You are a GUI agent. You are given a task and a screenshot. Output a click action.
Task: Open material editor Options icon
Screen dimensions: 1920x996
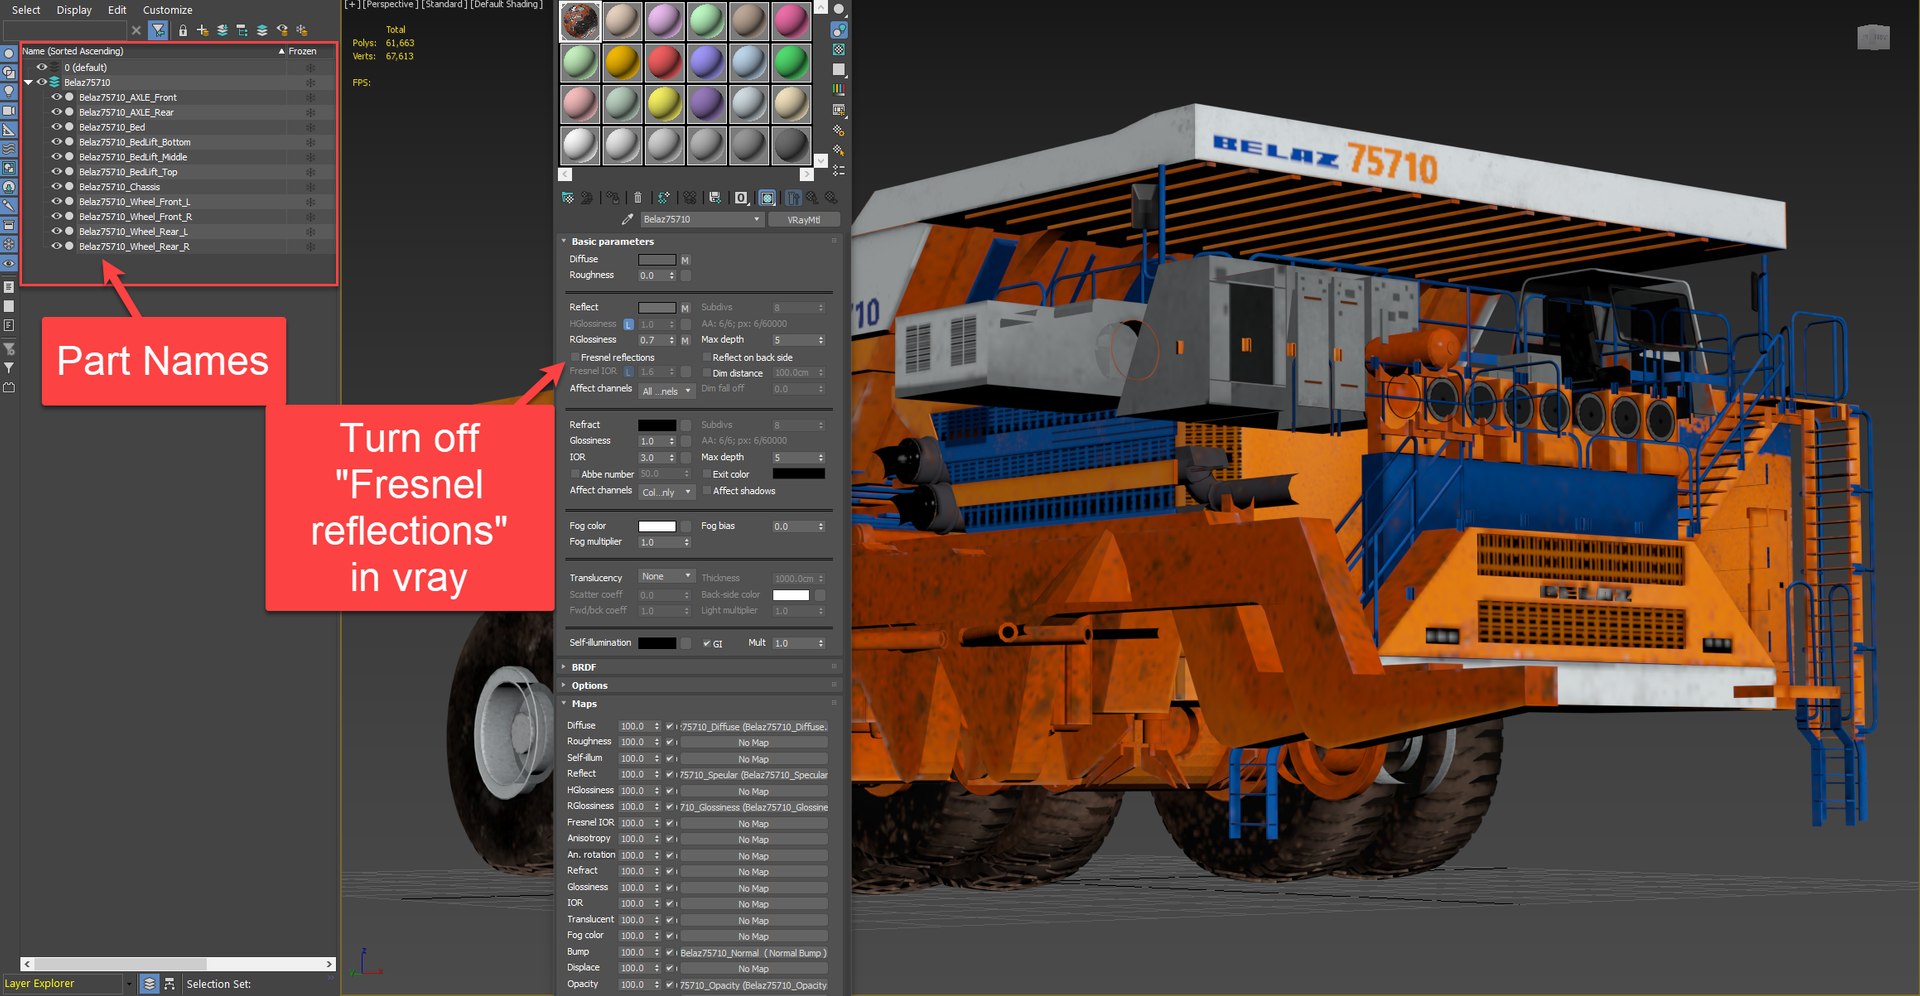839,130
